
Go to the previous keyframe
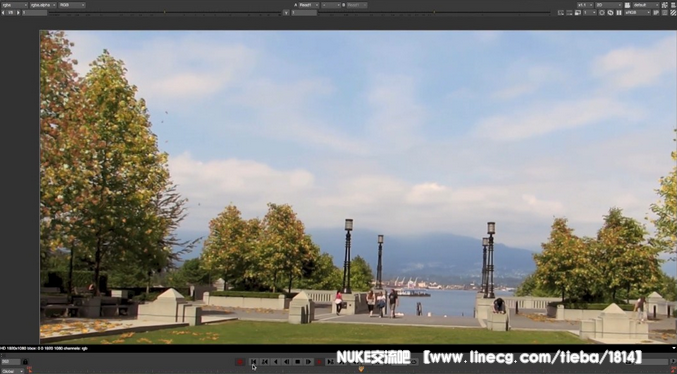point(265,362)
